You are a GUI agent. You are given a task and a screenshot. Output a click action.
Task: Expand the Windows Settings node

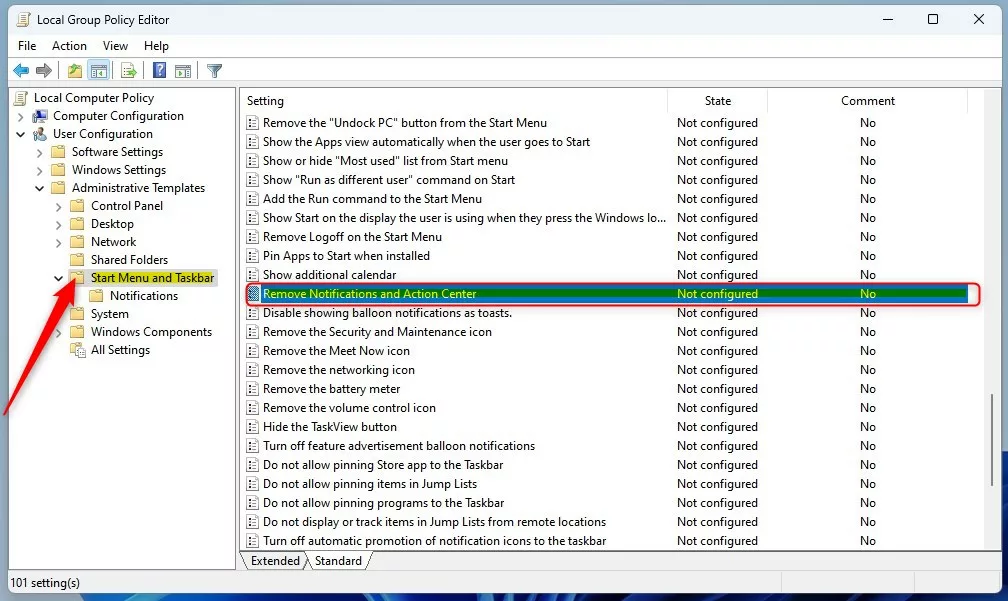[39, 170]
